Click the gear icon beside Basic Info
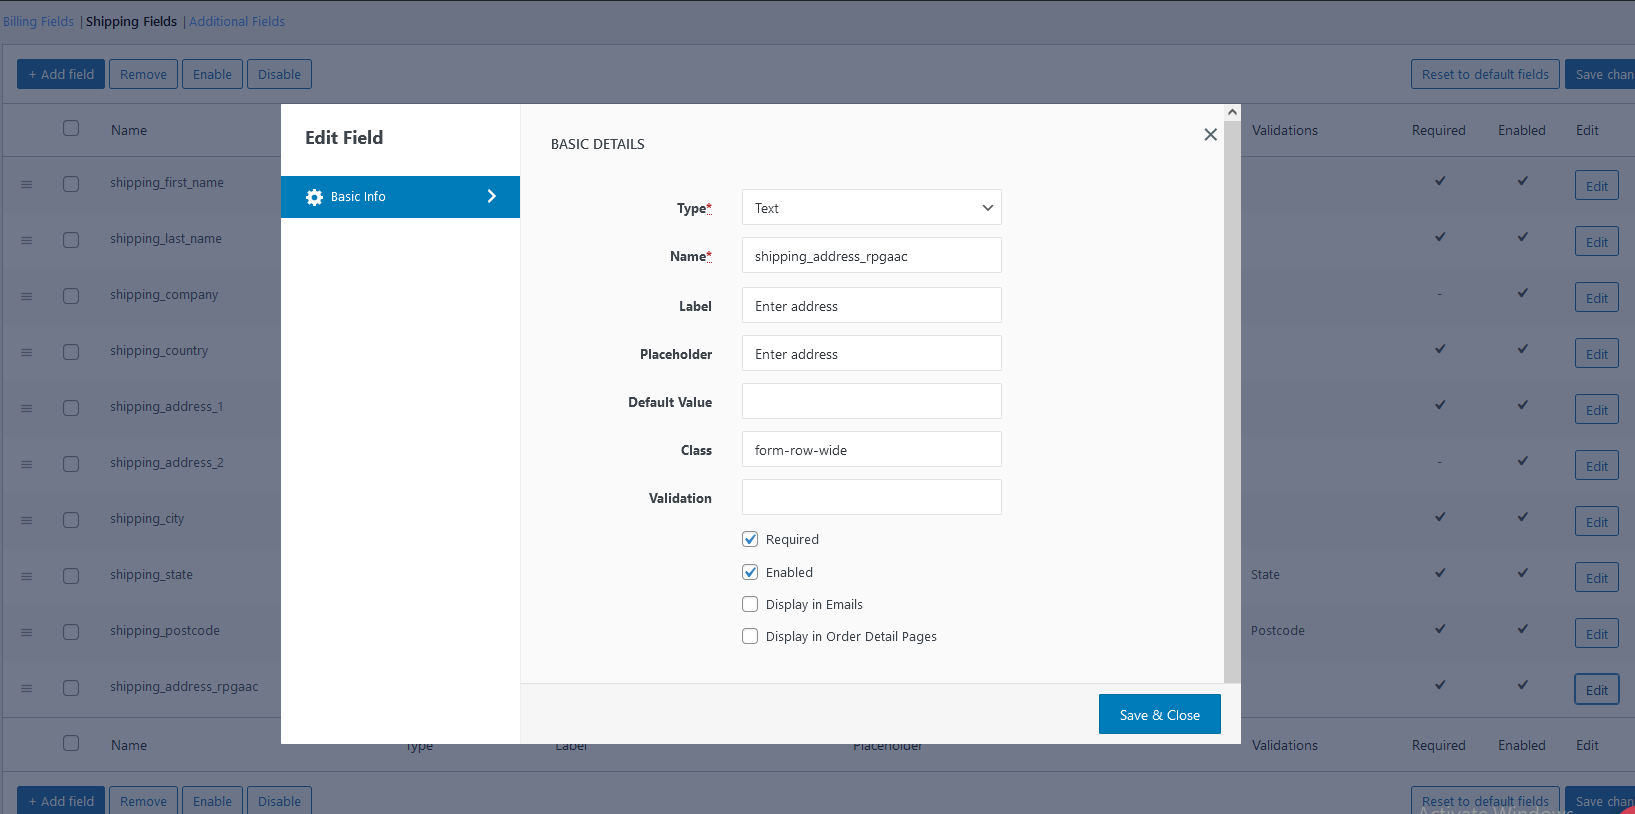Screen dimensions: 1635x814 (314, 197)
